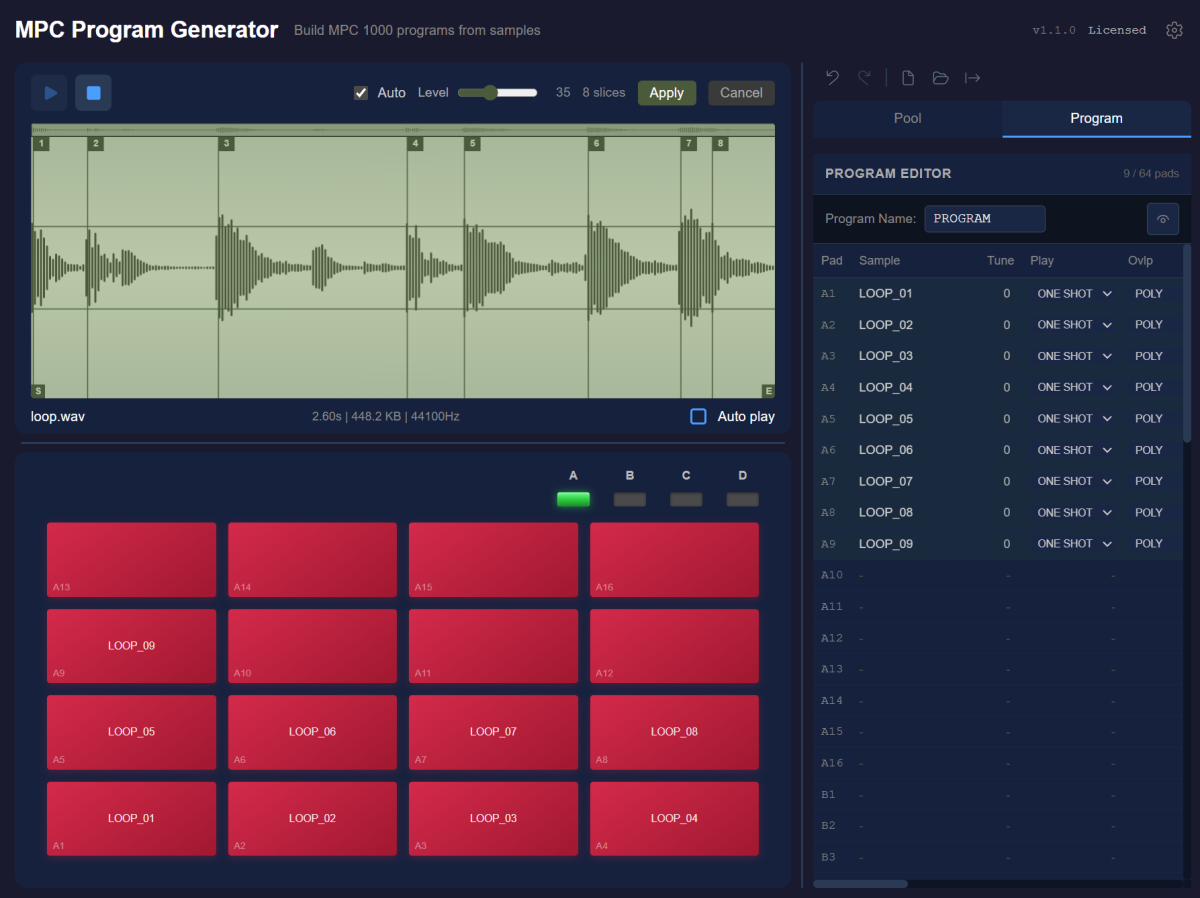Select slice marker 3 on waveform
The image size is (1200, 898).
pyautogui.click(x=227, y=144)
